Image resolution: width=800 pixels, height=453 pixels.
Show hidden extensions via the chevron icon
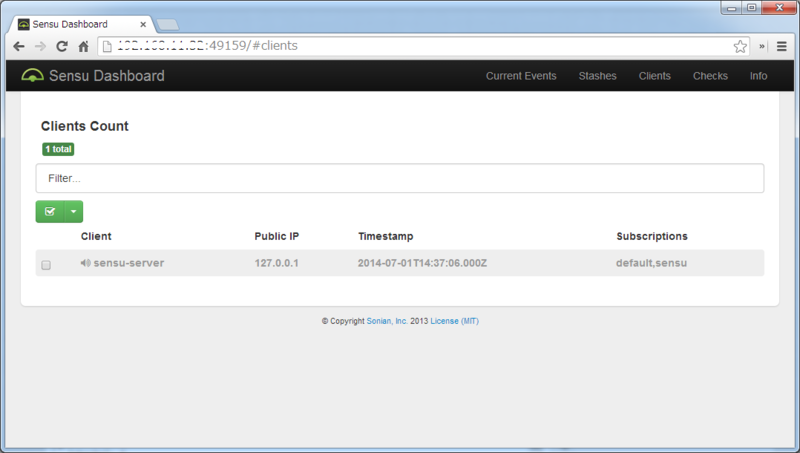(x=762, y=46)
